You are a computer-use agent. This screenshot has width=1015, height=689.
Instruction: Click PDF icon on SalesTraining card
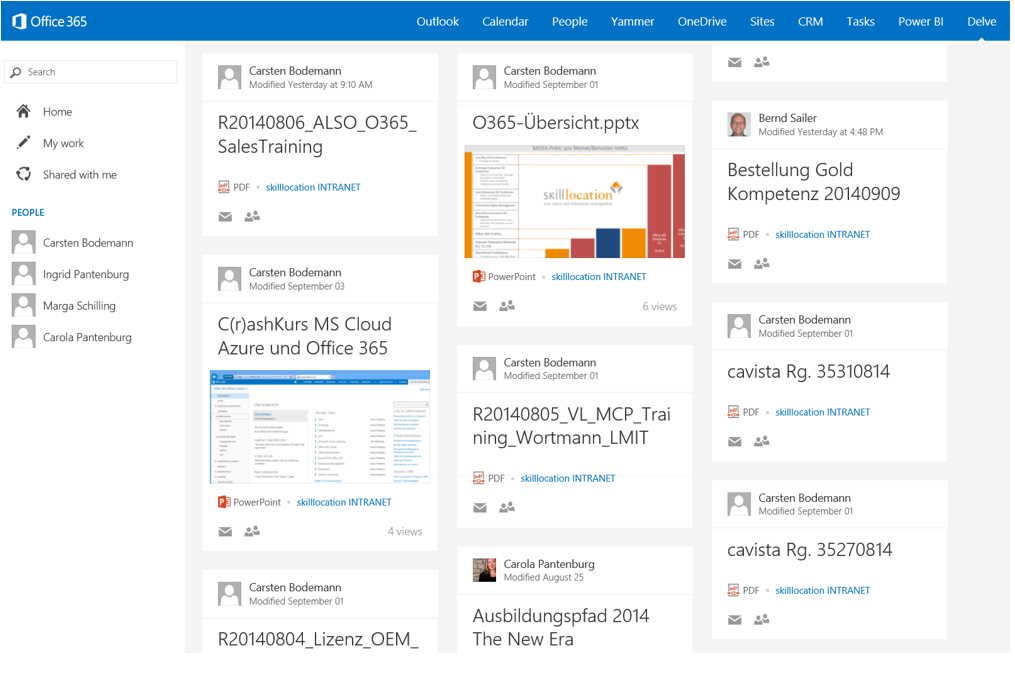click(223, 187)
